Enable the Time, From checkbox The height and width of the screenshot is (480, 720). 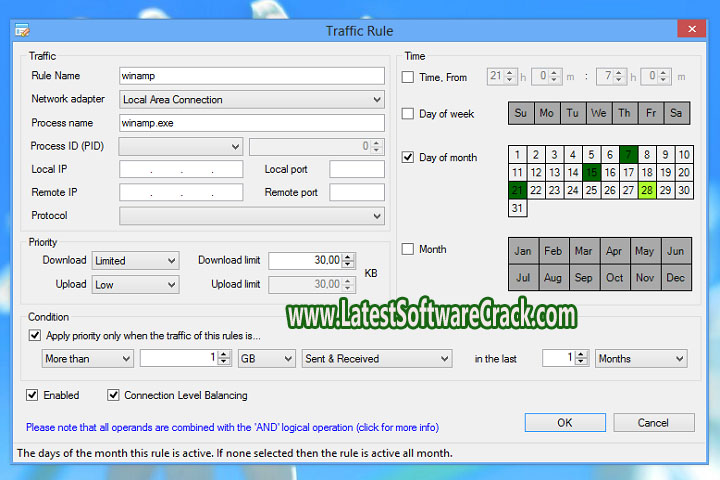pos(408,77)
